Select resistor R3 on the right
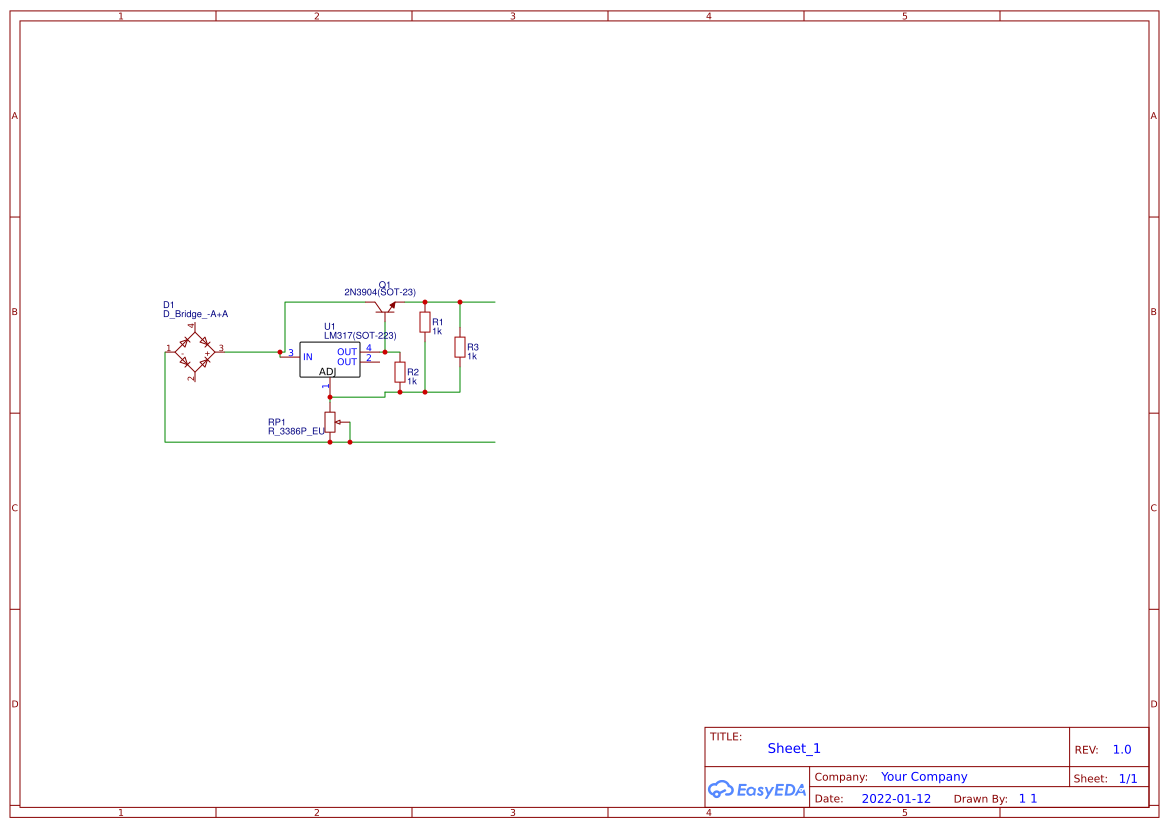The image size is (1169, 828). pyautogui.click(x=460, y=346)
